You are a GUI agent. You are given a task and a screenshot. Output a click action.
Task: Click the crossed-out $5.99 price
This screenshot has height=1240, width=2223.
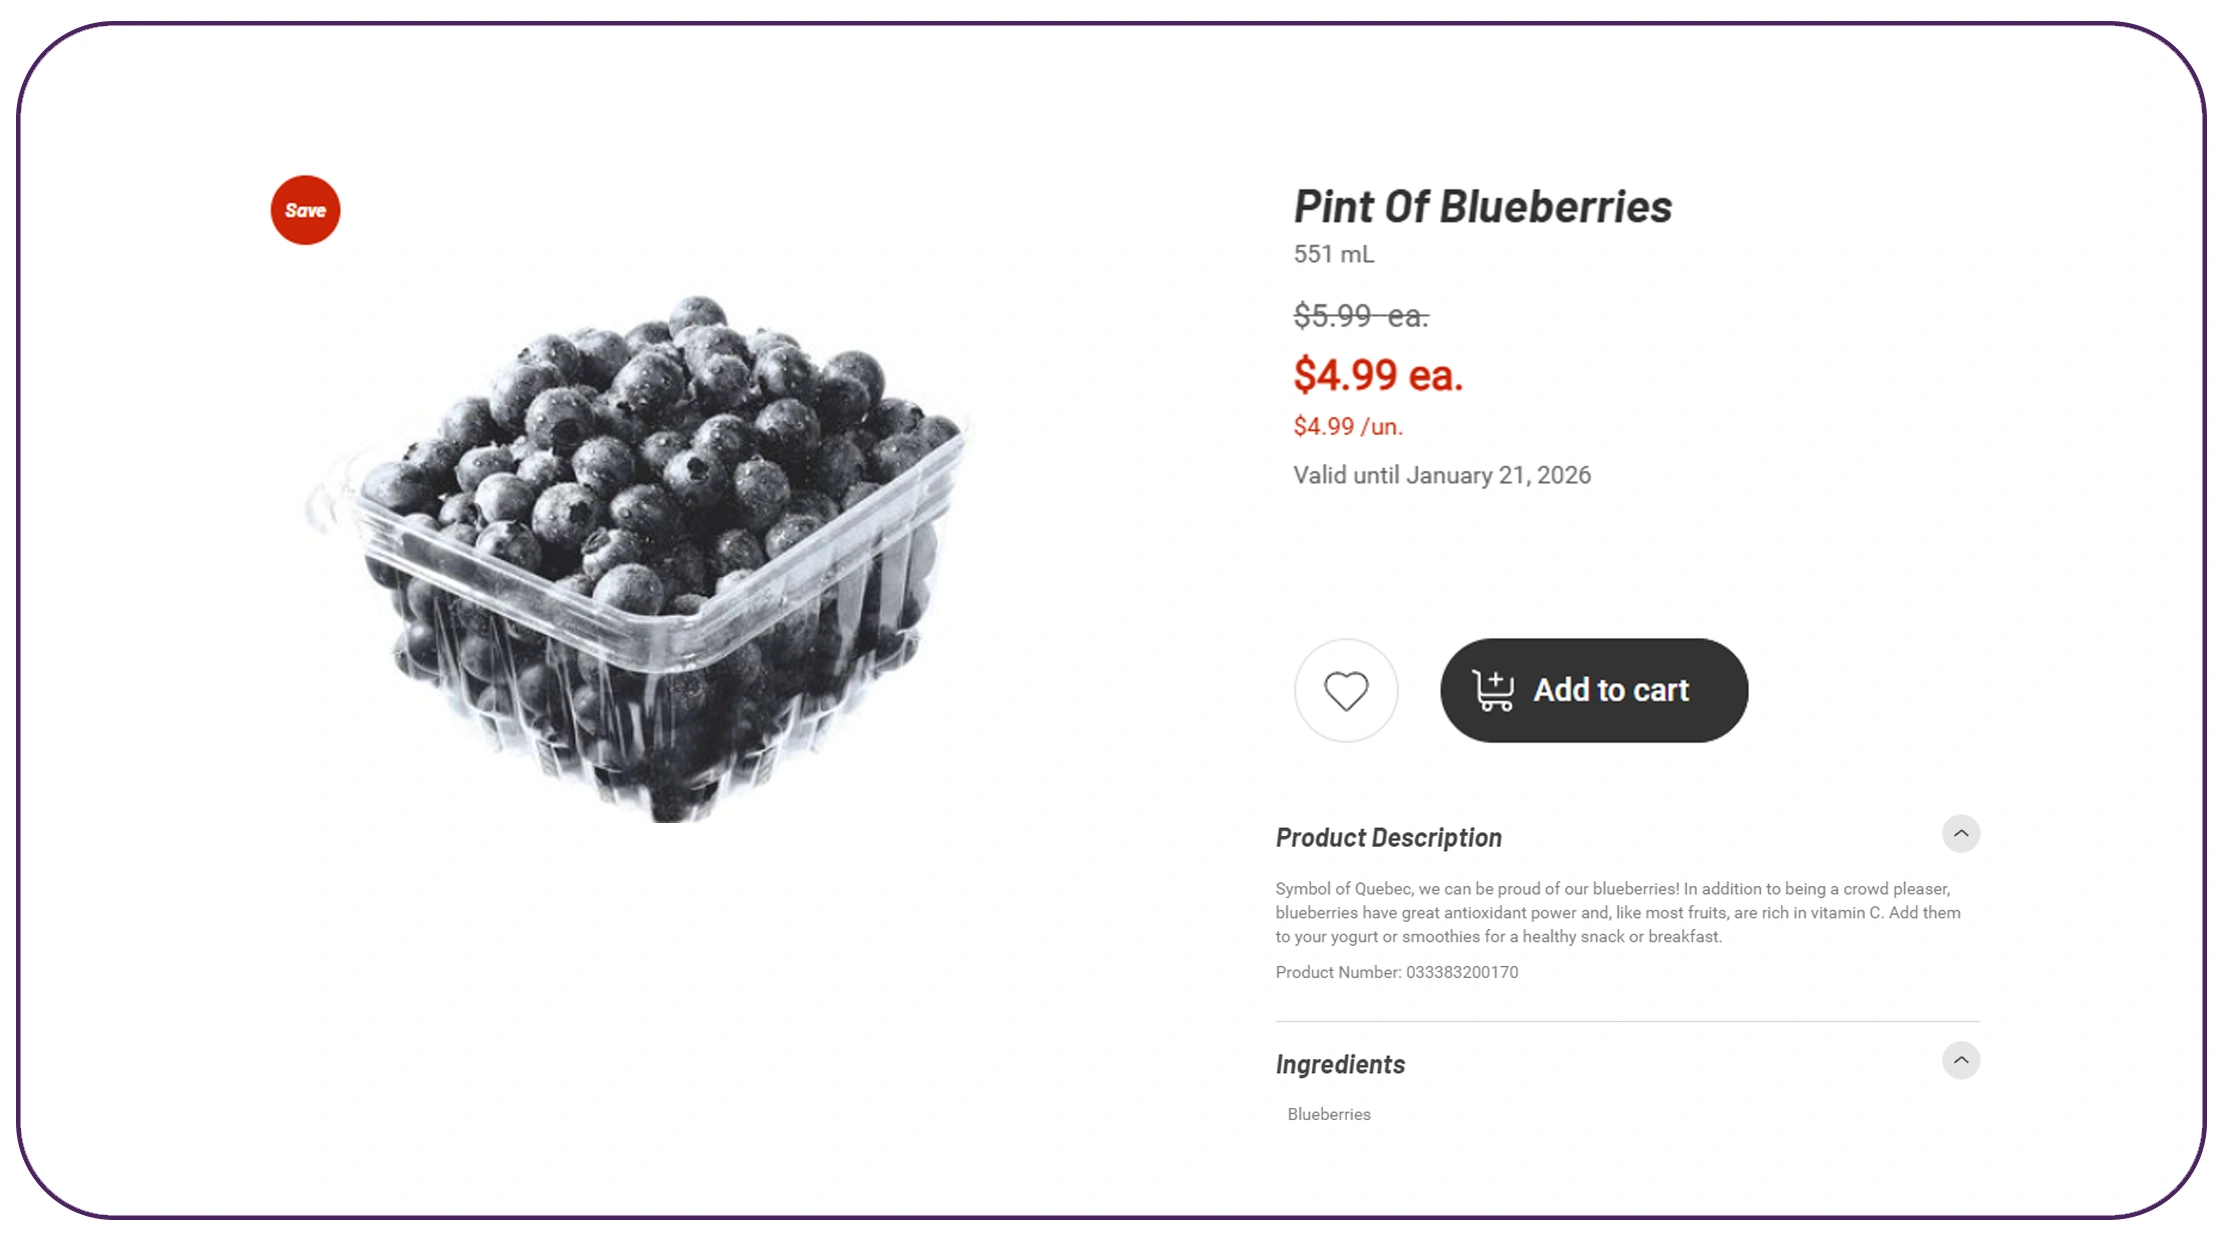click(1360, 316)
